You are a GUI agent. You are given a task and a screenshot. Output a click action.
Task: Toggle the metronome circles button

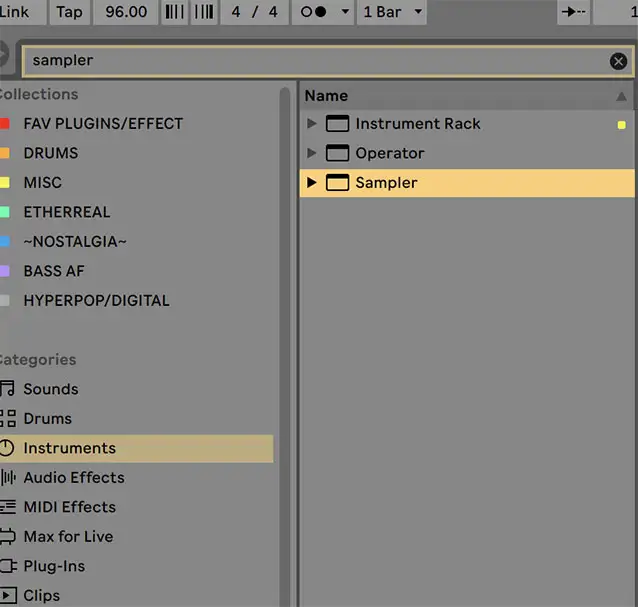[x=313, y=12]
